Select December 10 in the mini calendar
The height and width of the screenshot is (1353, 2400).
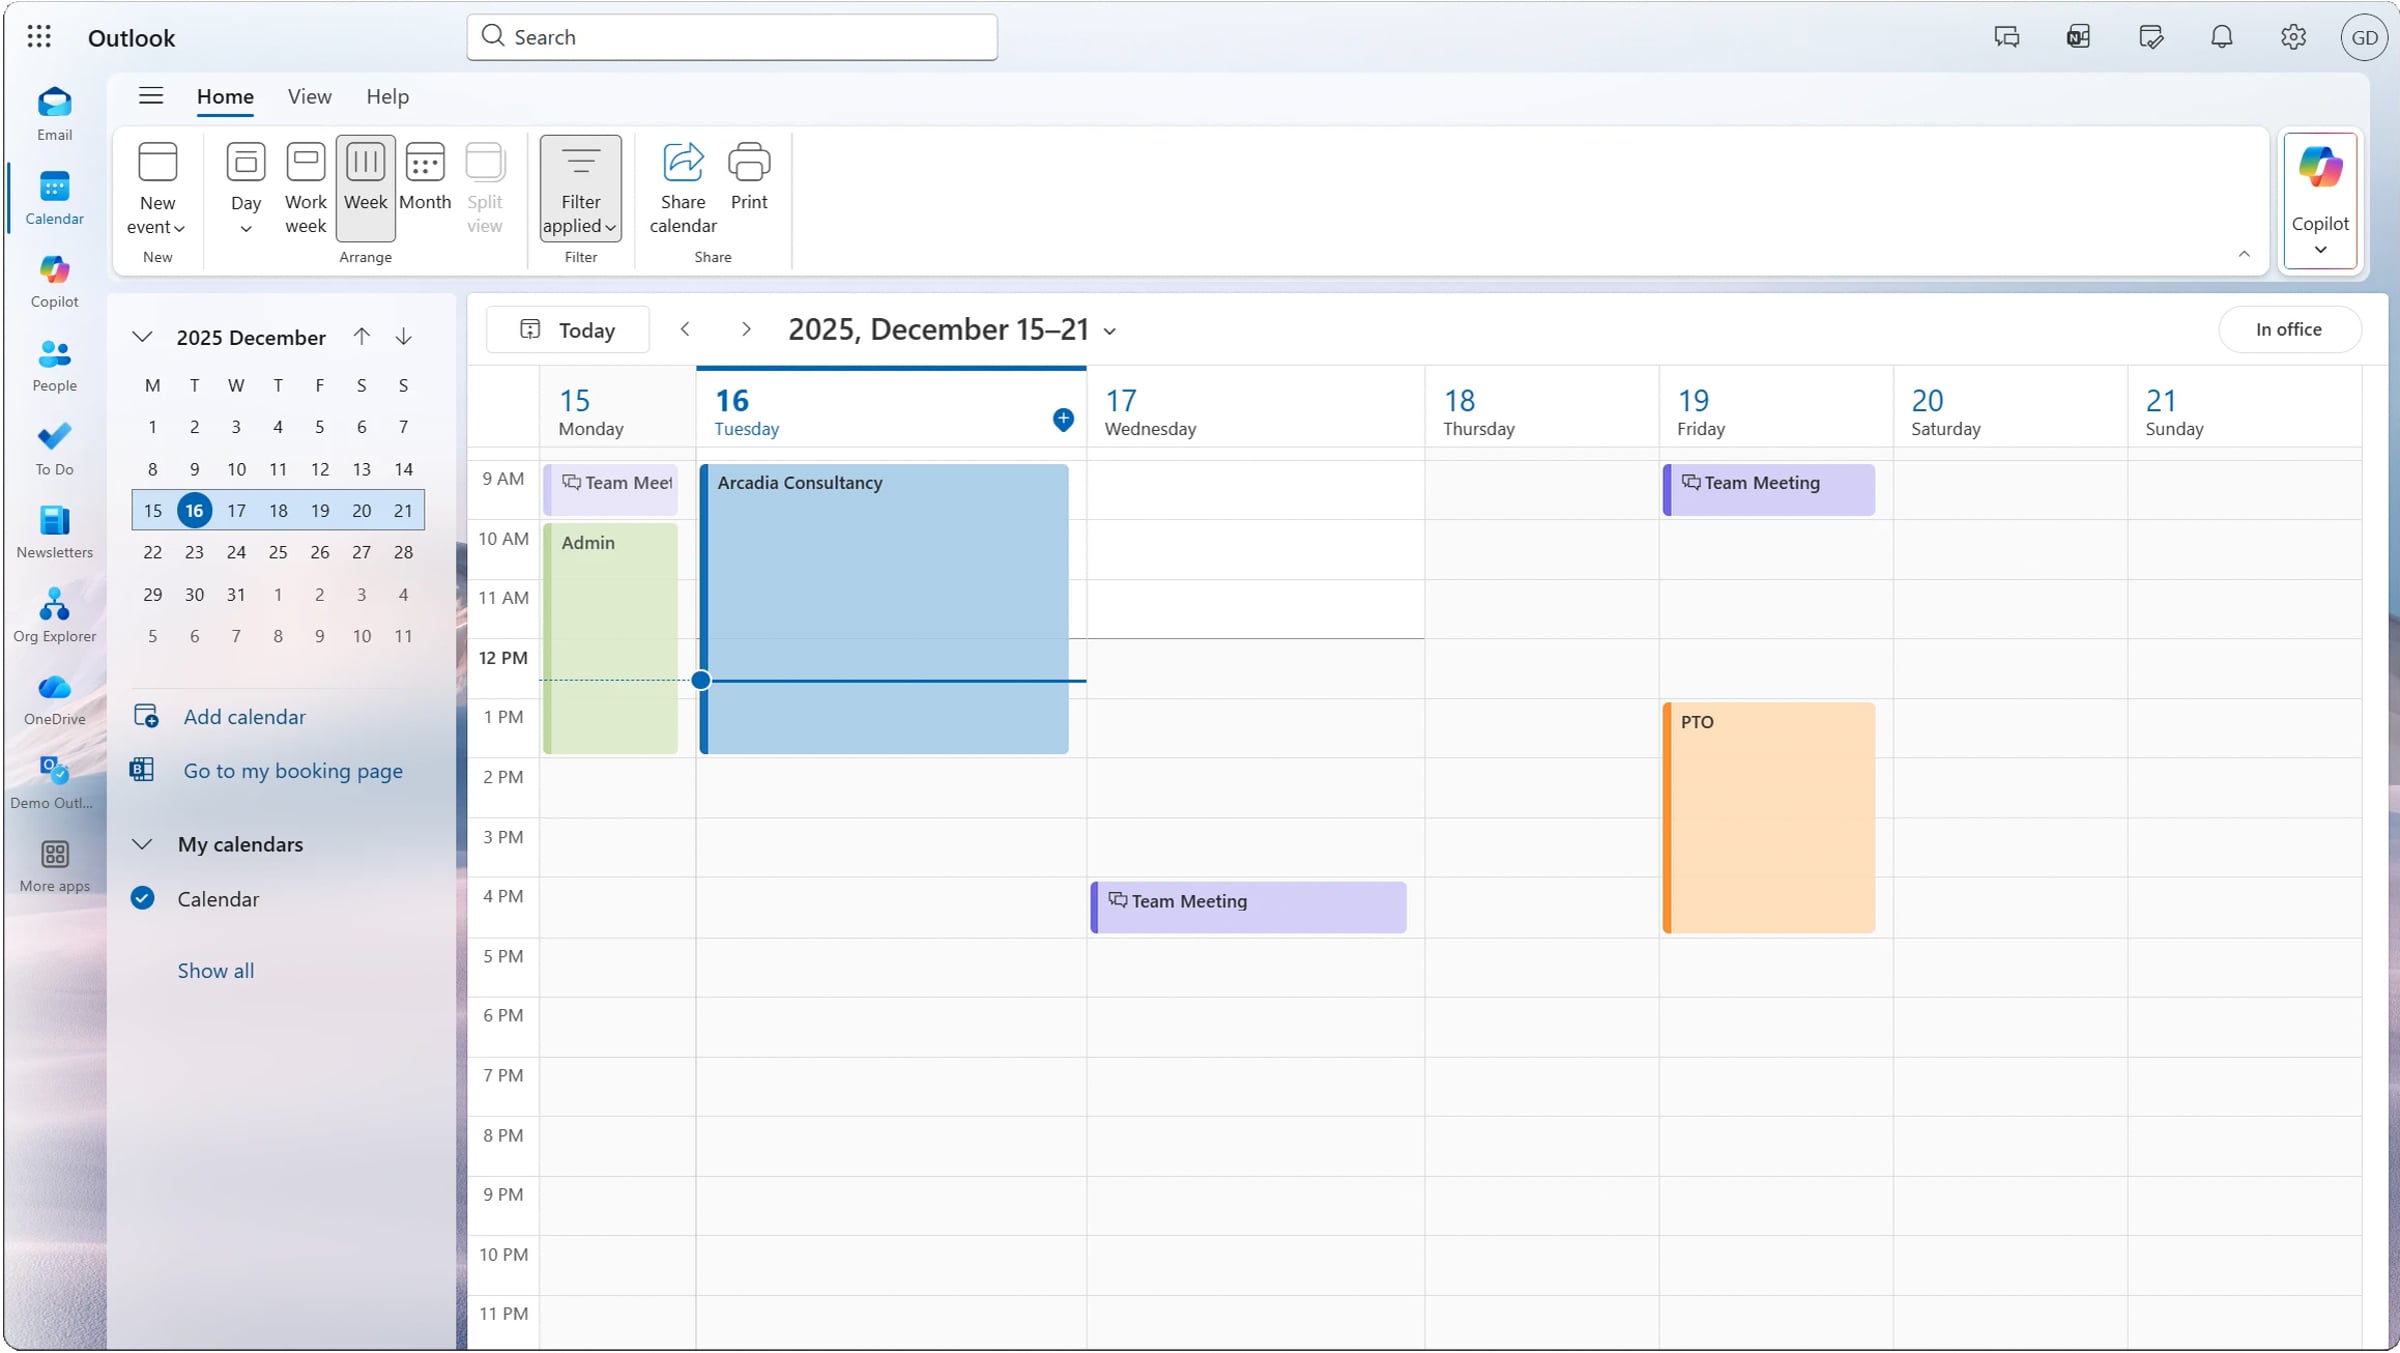tap(236, 469)
